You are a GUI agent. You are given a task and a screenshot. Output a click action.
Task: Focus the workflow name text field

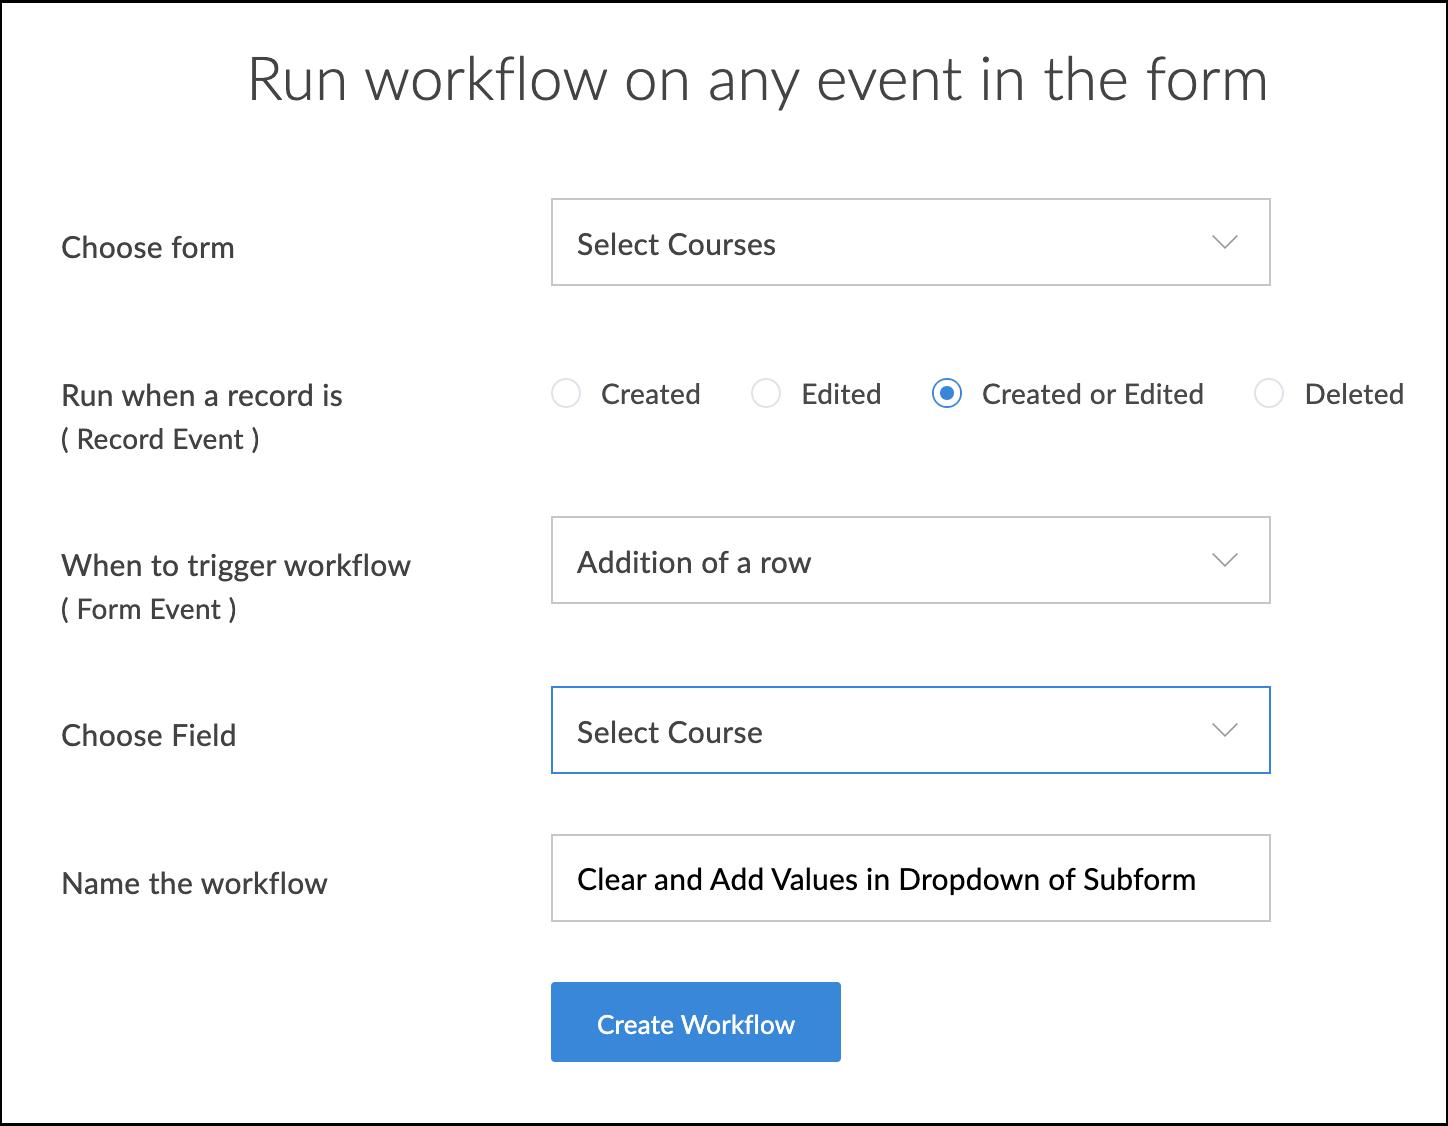point(910,878)
